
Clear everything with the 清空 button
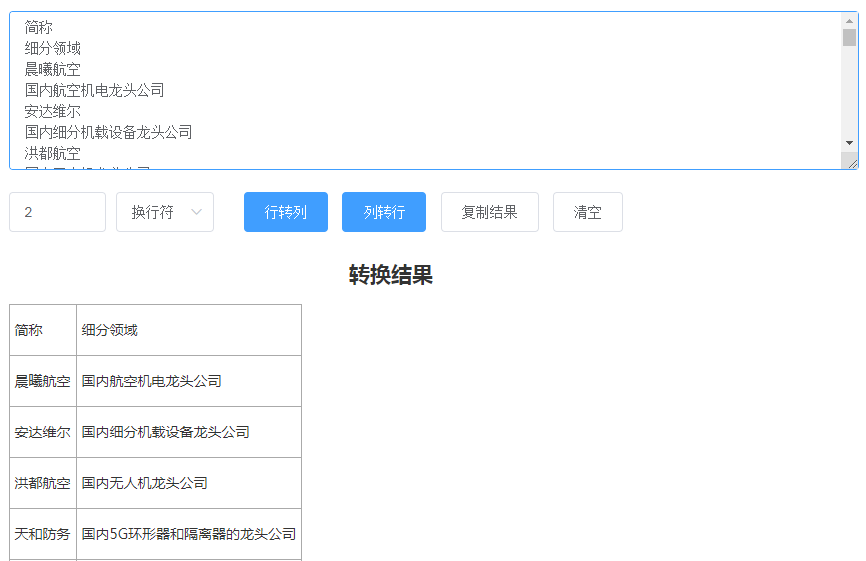click(587, 212)
